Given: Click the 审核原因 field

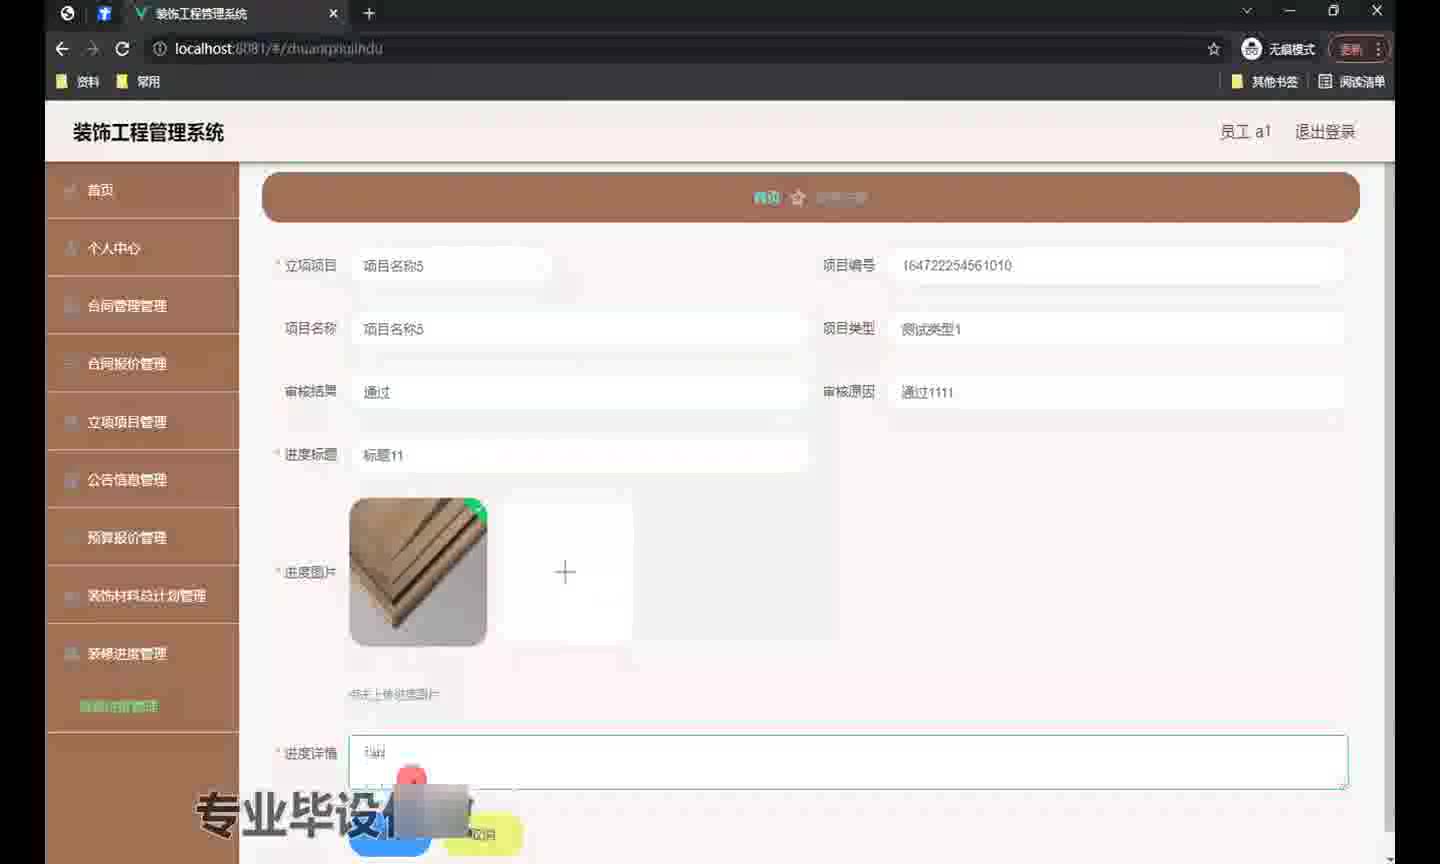Looking at the screenshot, I should 1116,392.
